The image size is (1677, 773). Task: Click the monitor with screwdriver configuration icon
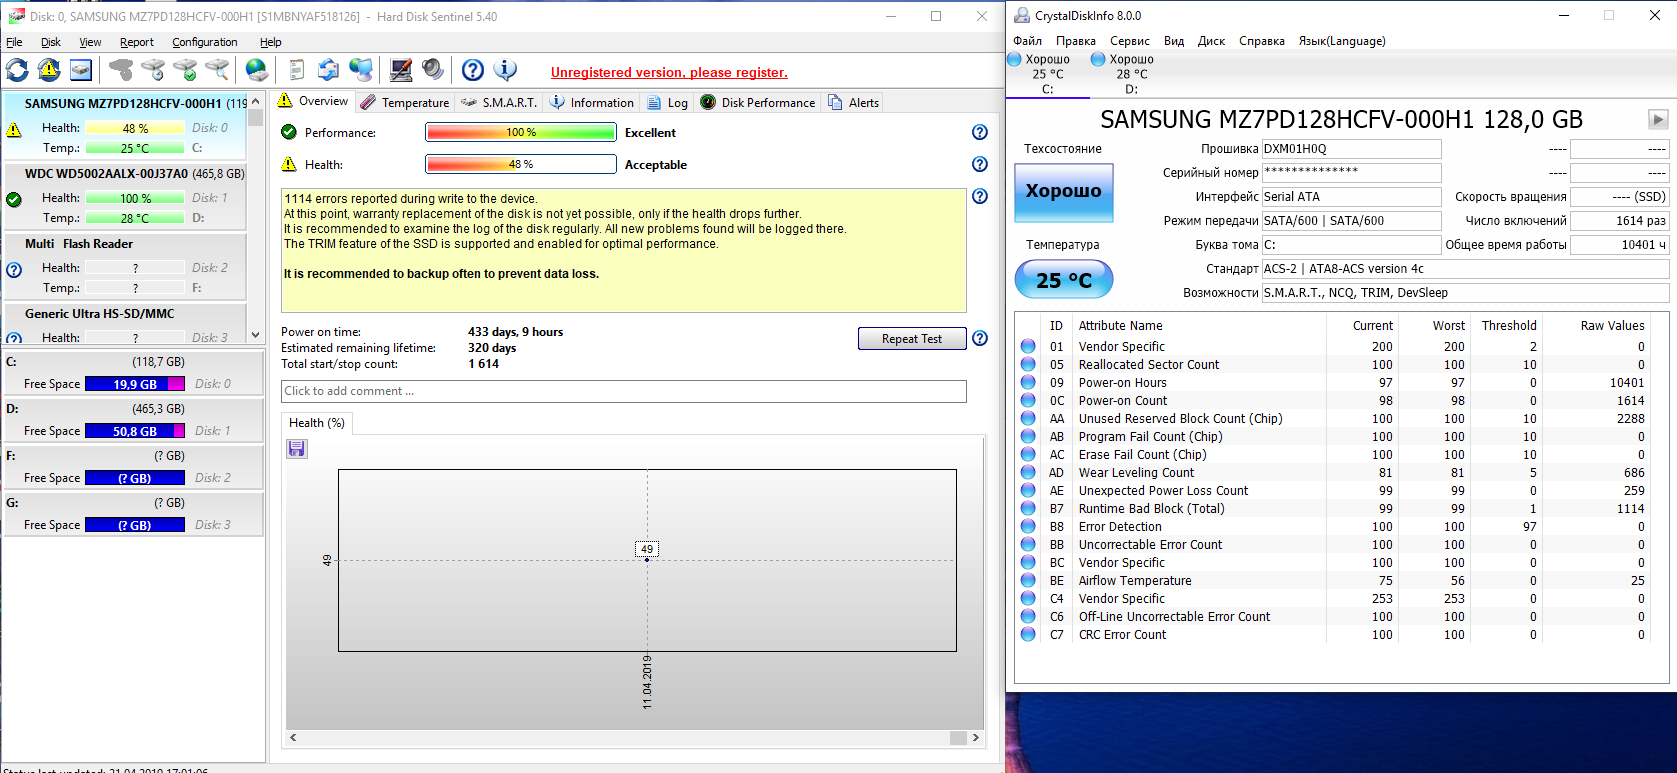(x=401, y=70)
